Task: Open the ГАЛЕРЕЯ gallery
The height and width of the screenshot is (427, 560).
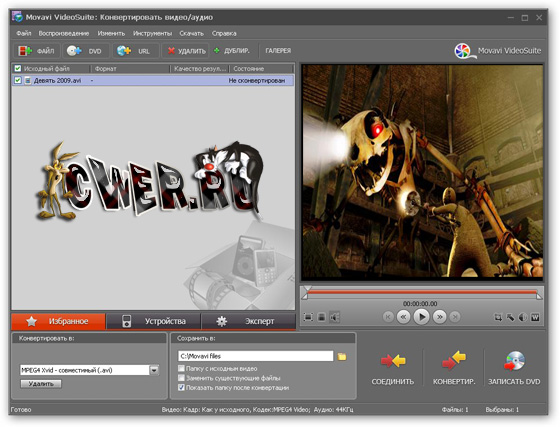Action: (278, 51)
